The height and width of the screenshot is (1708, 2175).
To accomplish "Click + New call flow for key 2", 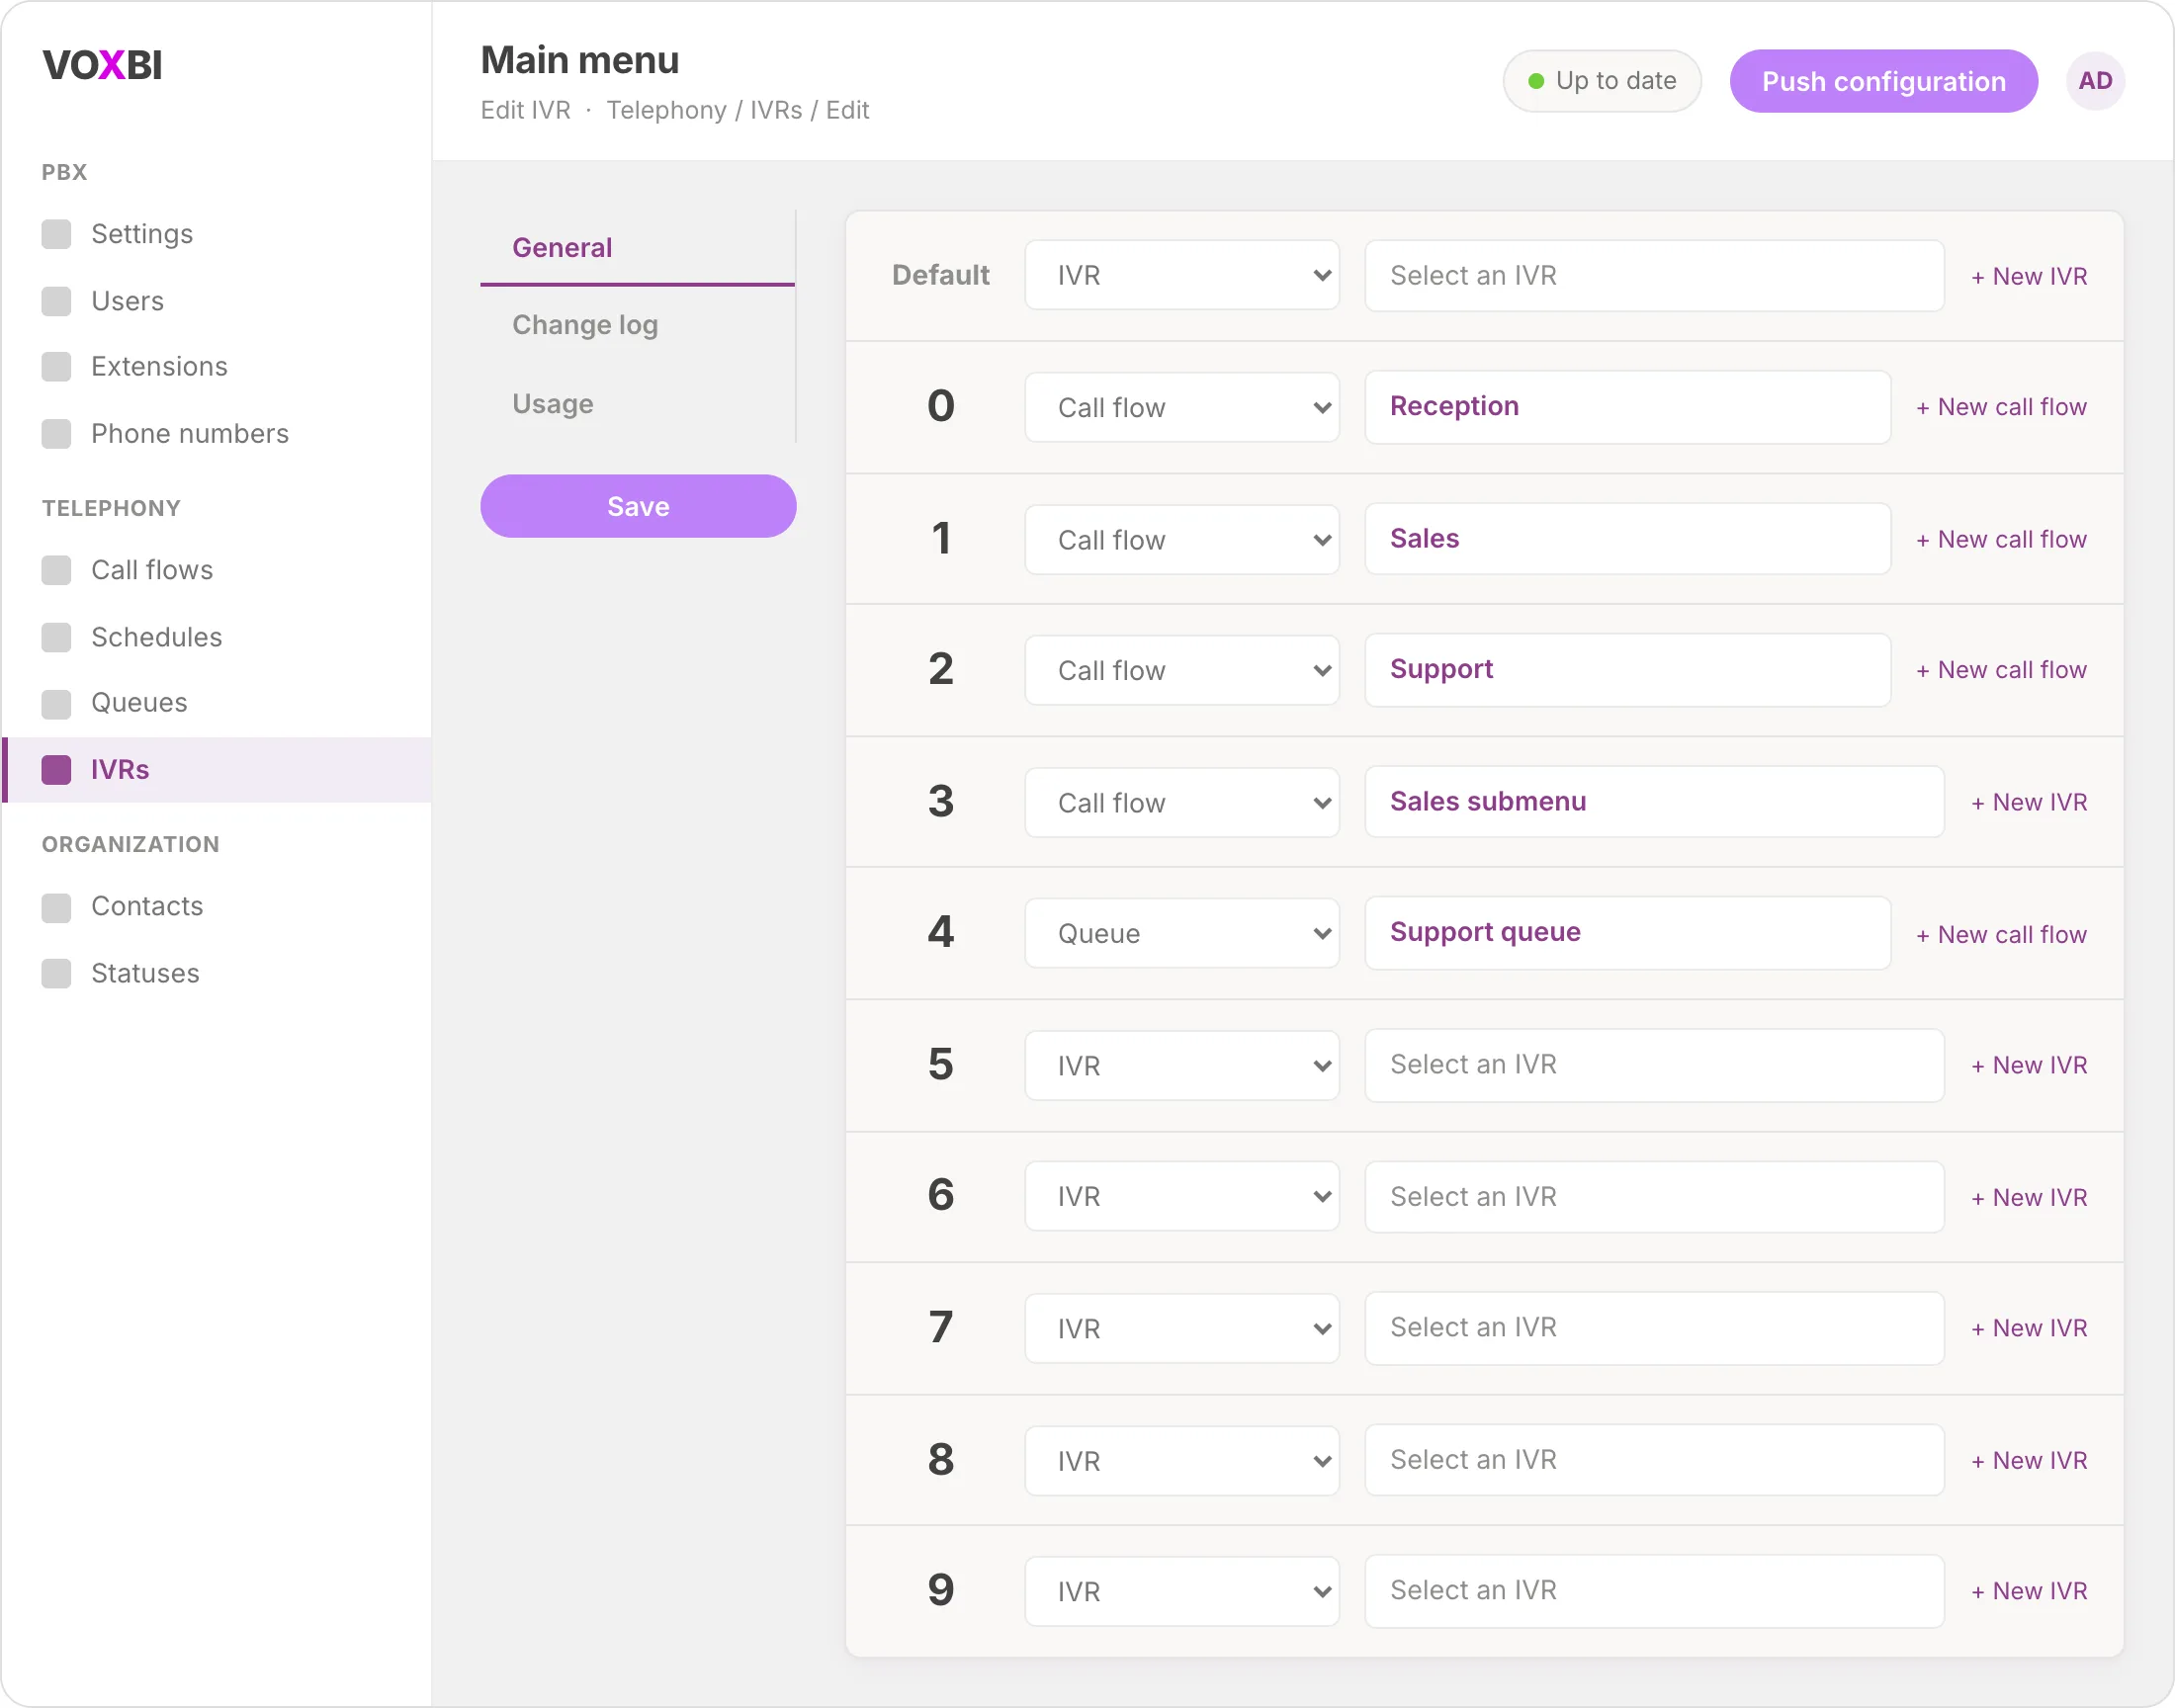I will (2001, 670).
